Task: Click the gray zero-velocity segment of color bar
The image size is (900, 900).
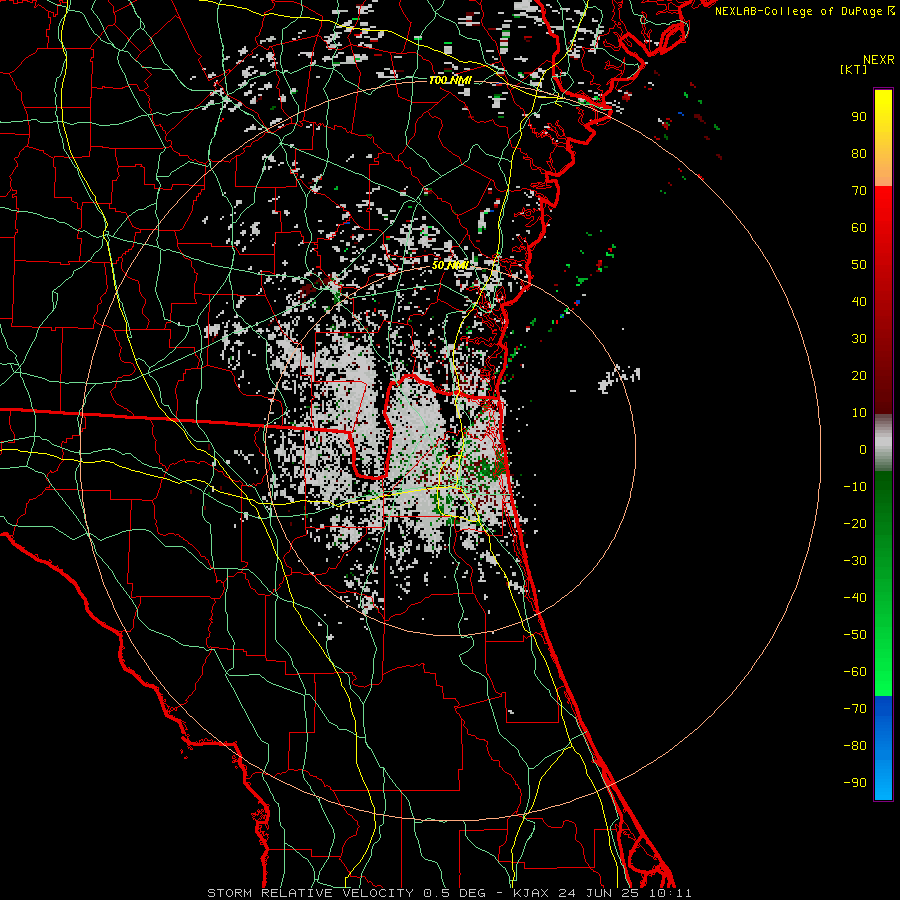Action: (883, 443)
